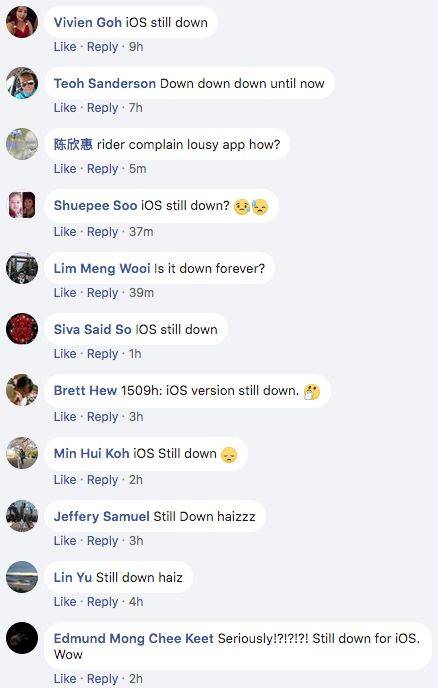Click Min Hui Koh's avatar

[22, 453]
